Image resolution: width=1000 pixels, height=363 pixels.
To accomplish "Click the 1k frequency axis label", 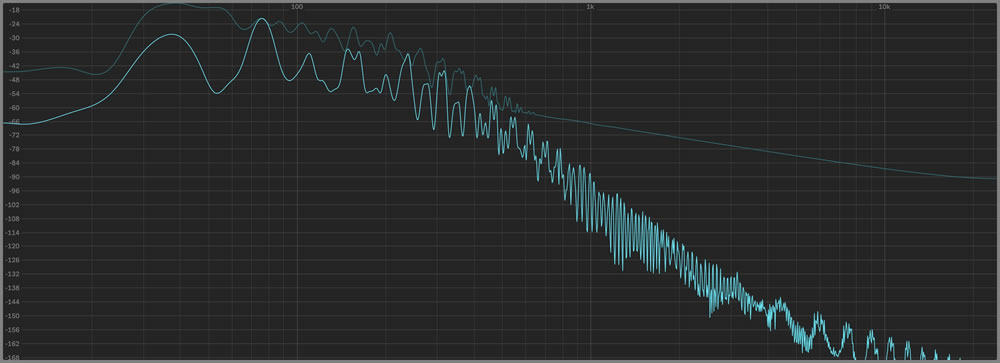I will click(591, 7).
